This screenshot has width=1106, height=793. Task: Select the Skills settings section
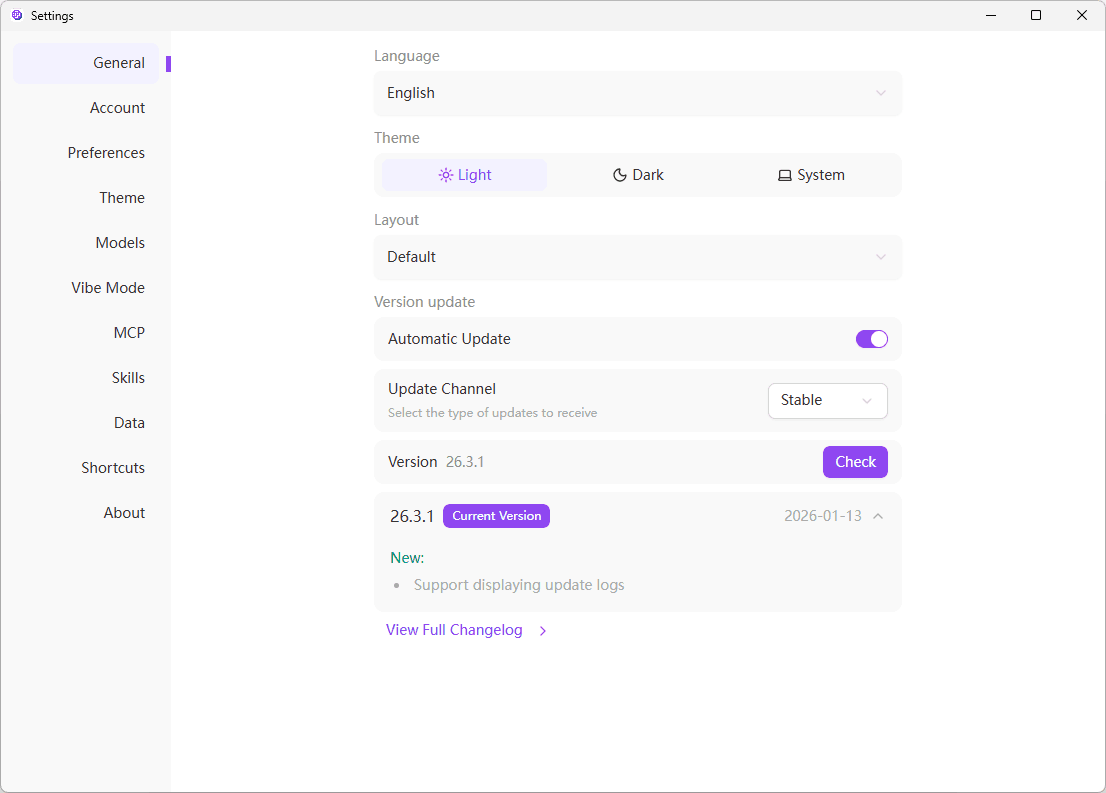(128, 377)
